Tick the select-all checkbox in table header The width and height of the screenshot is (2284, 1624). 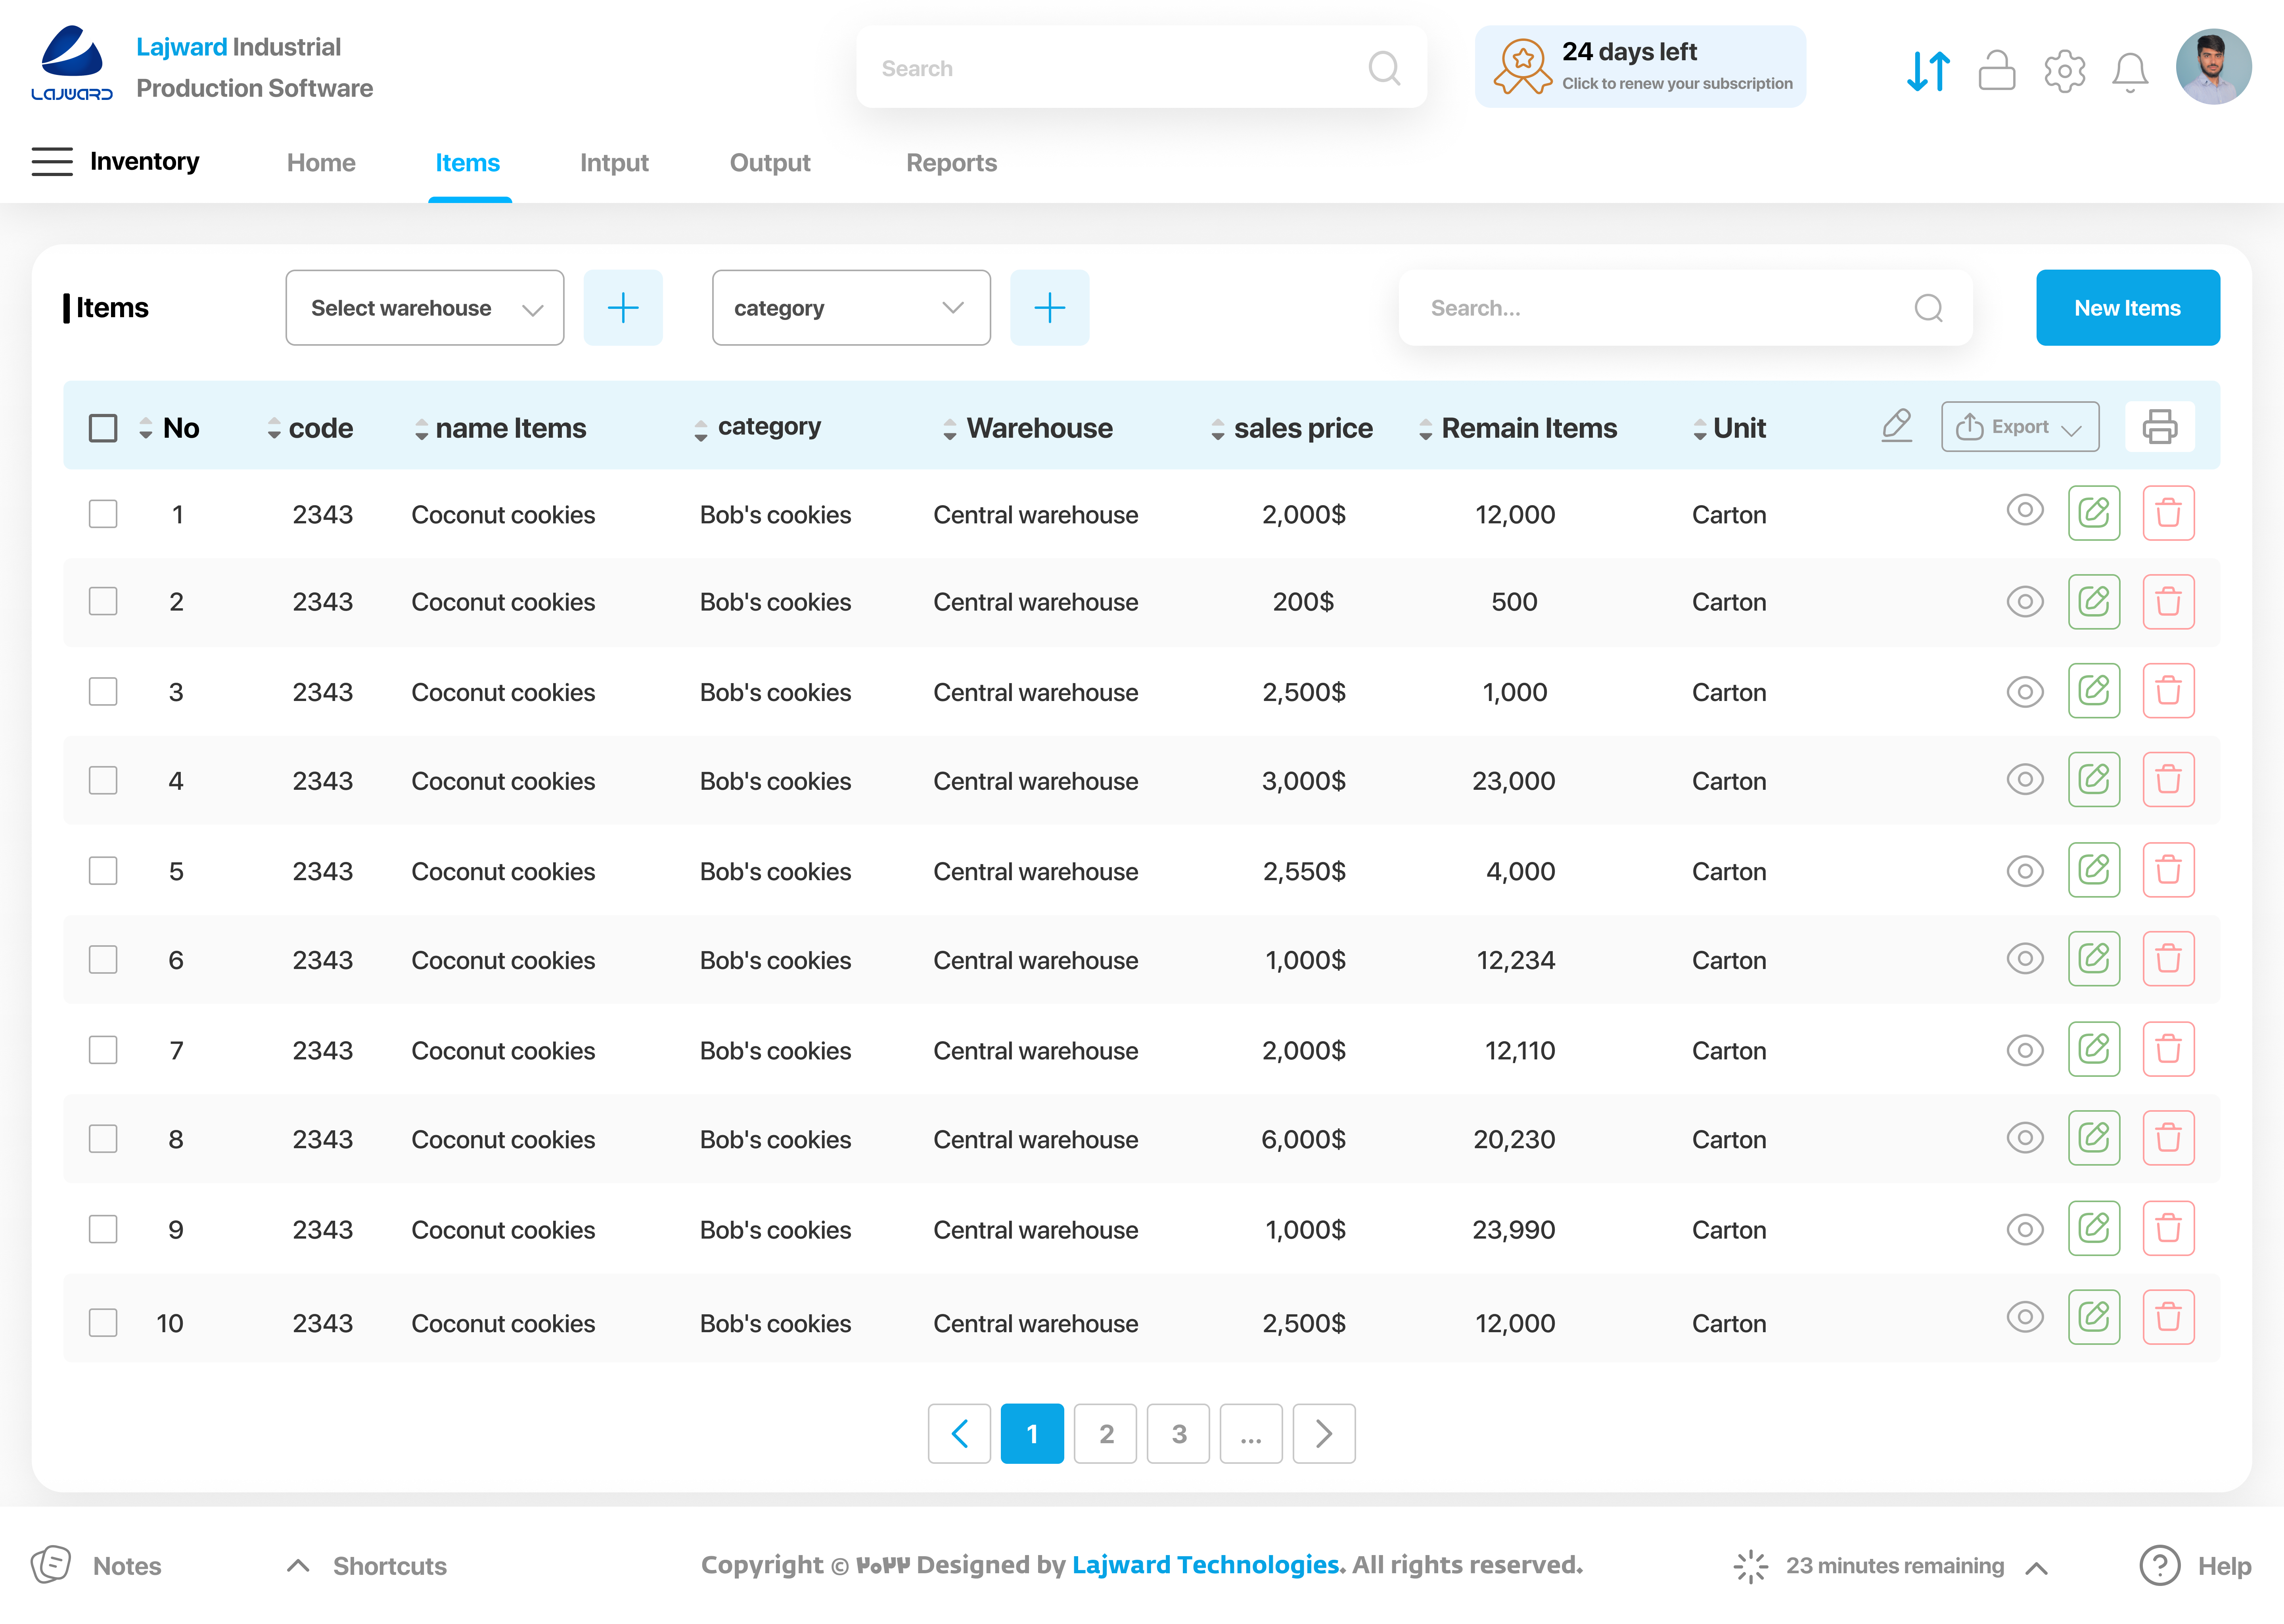(103, 428)
